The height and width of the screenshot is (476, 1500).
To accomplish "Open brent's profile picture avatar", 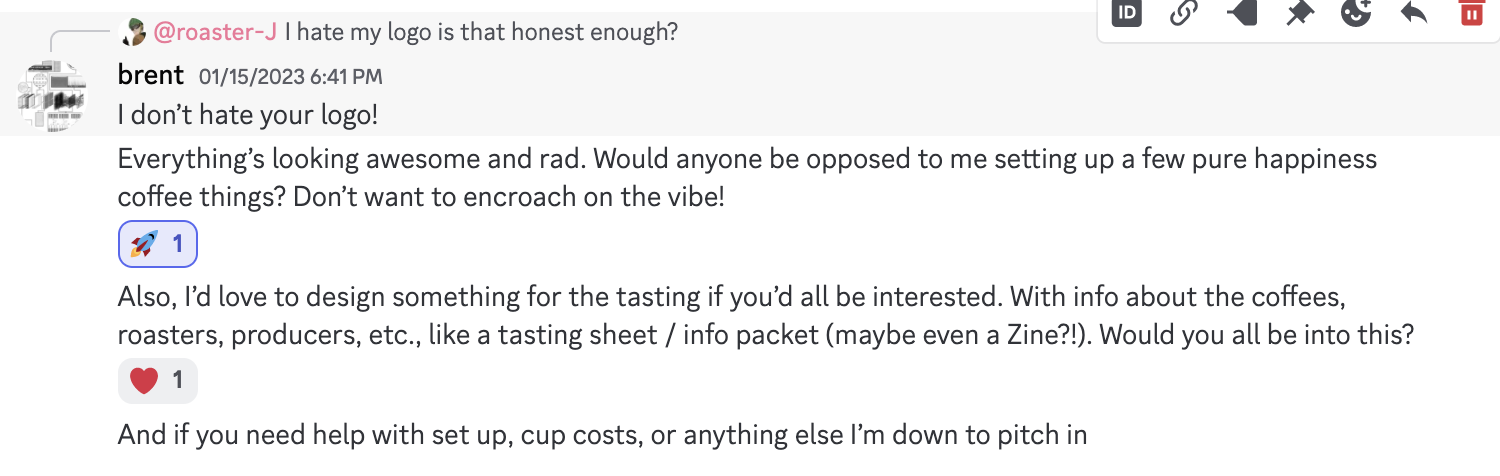I will click(x=51, y=95).
